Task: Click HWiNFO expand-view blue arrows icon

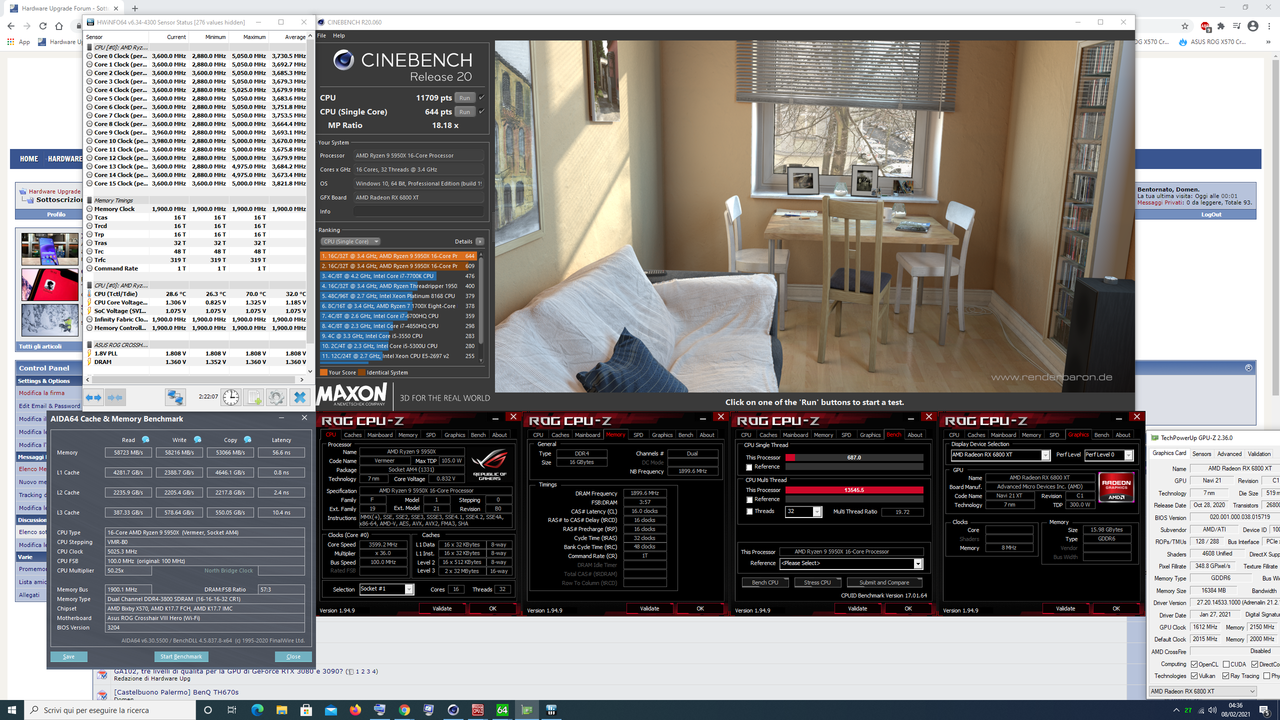Action: pyautogui.click(x=93, y=397)
